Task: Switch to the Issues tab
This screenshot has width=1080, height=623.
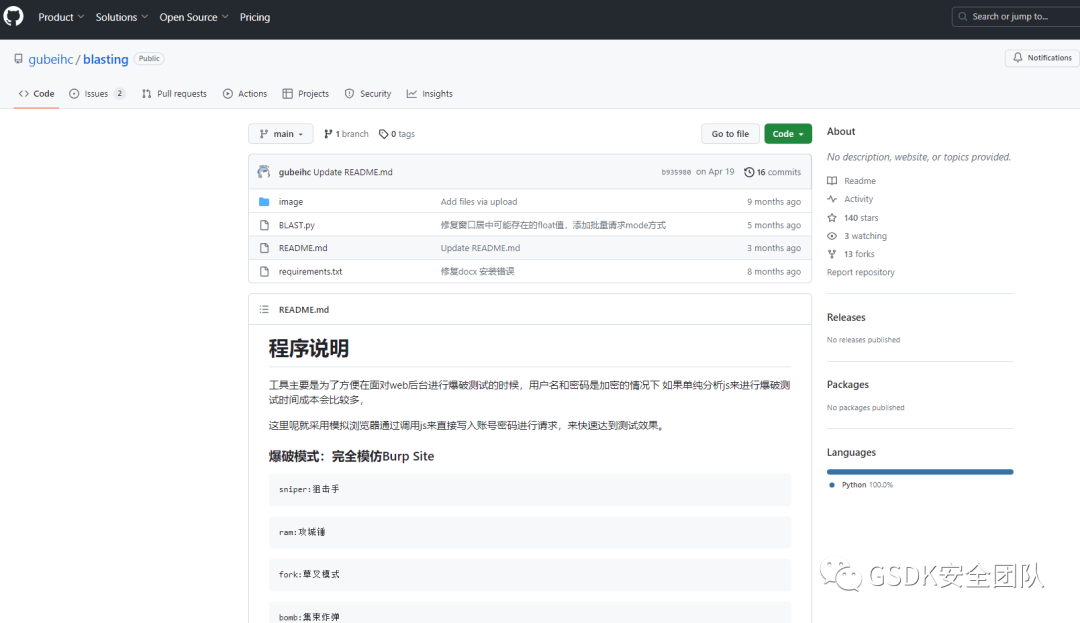Action: (x=97, y=94)
